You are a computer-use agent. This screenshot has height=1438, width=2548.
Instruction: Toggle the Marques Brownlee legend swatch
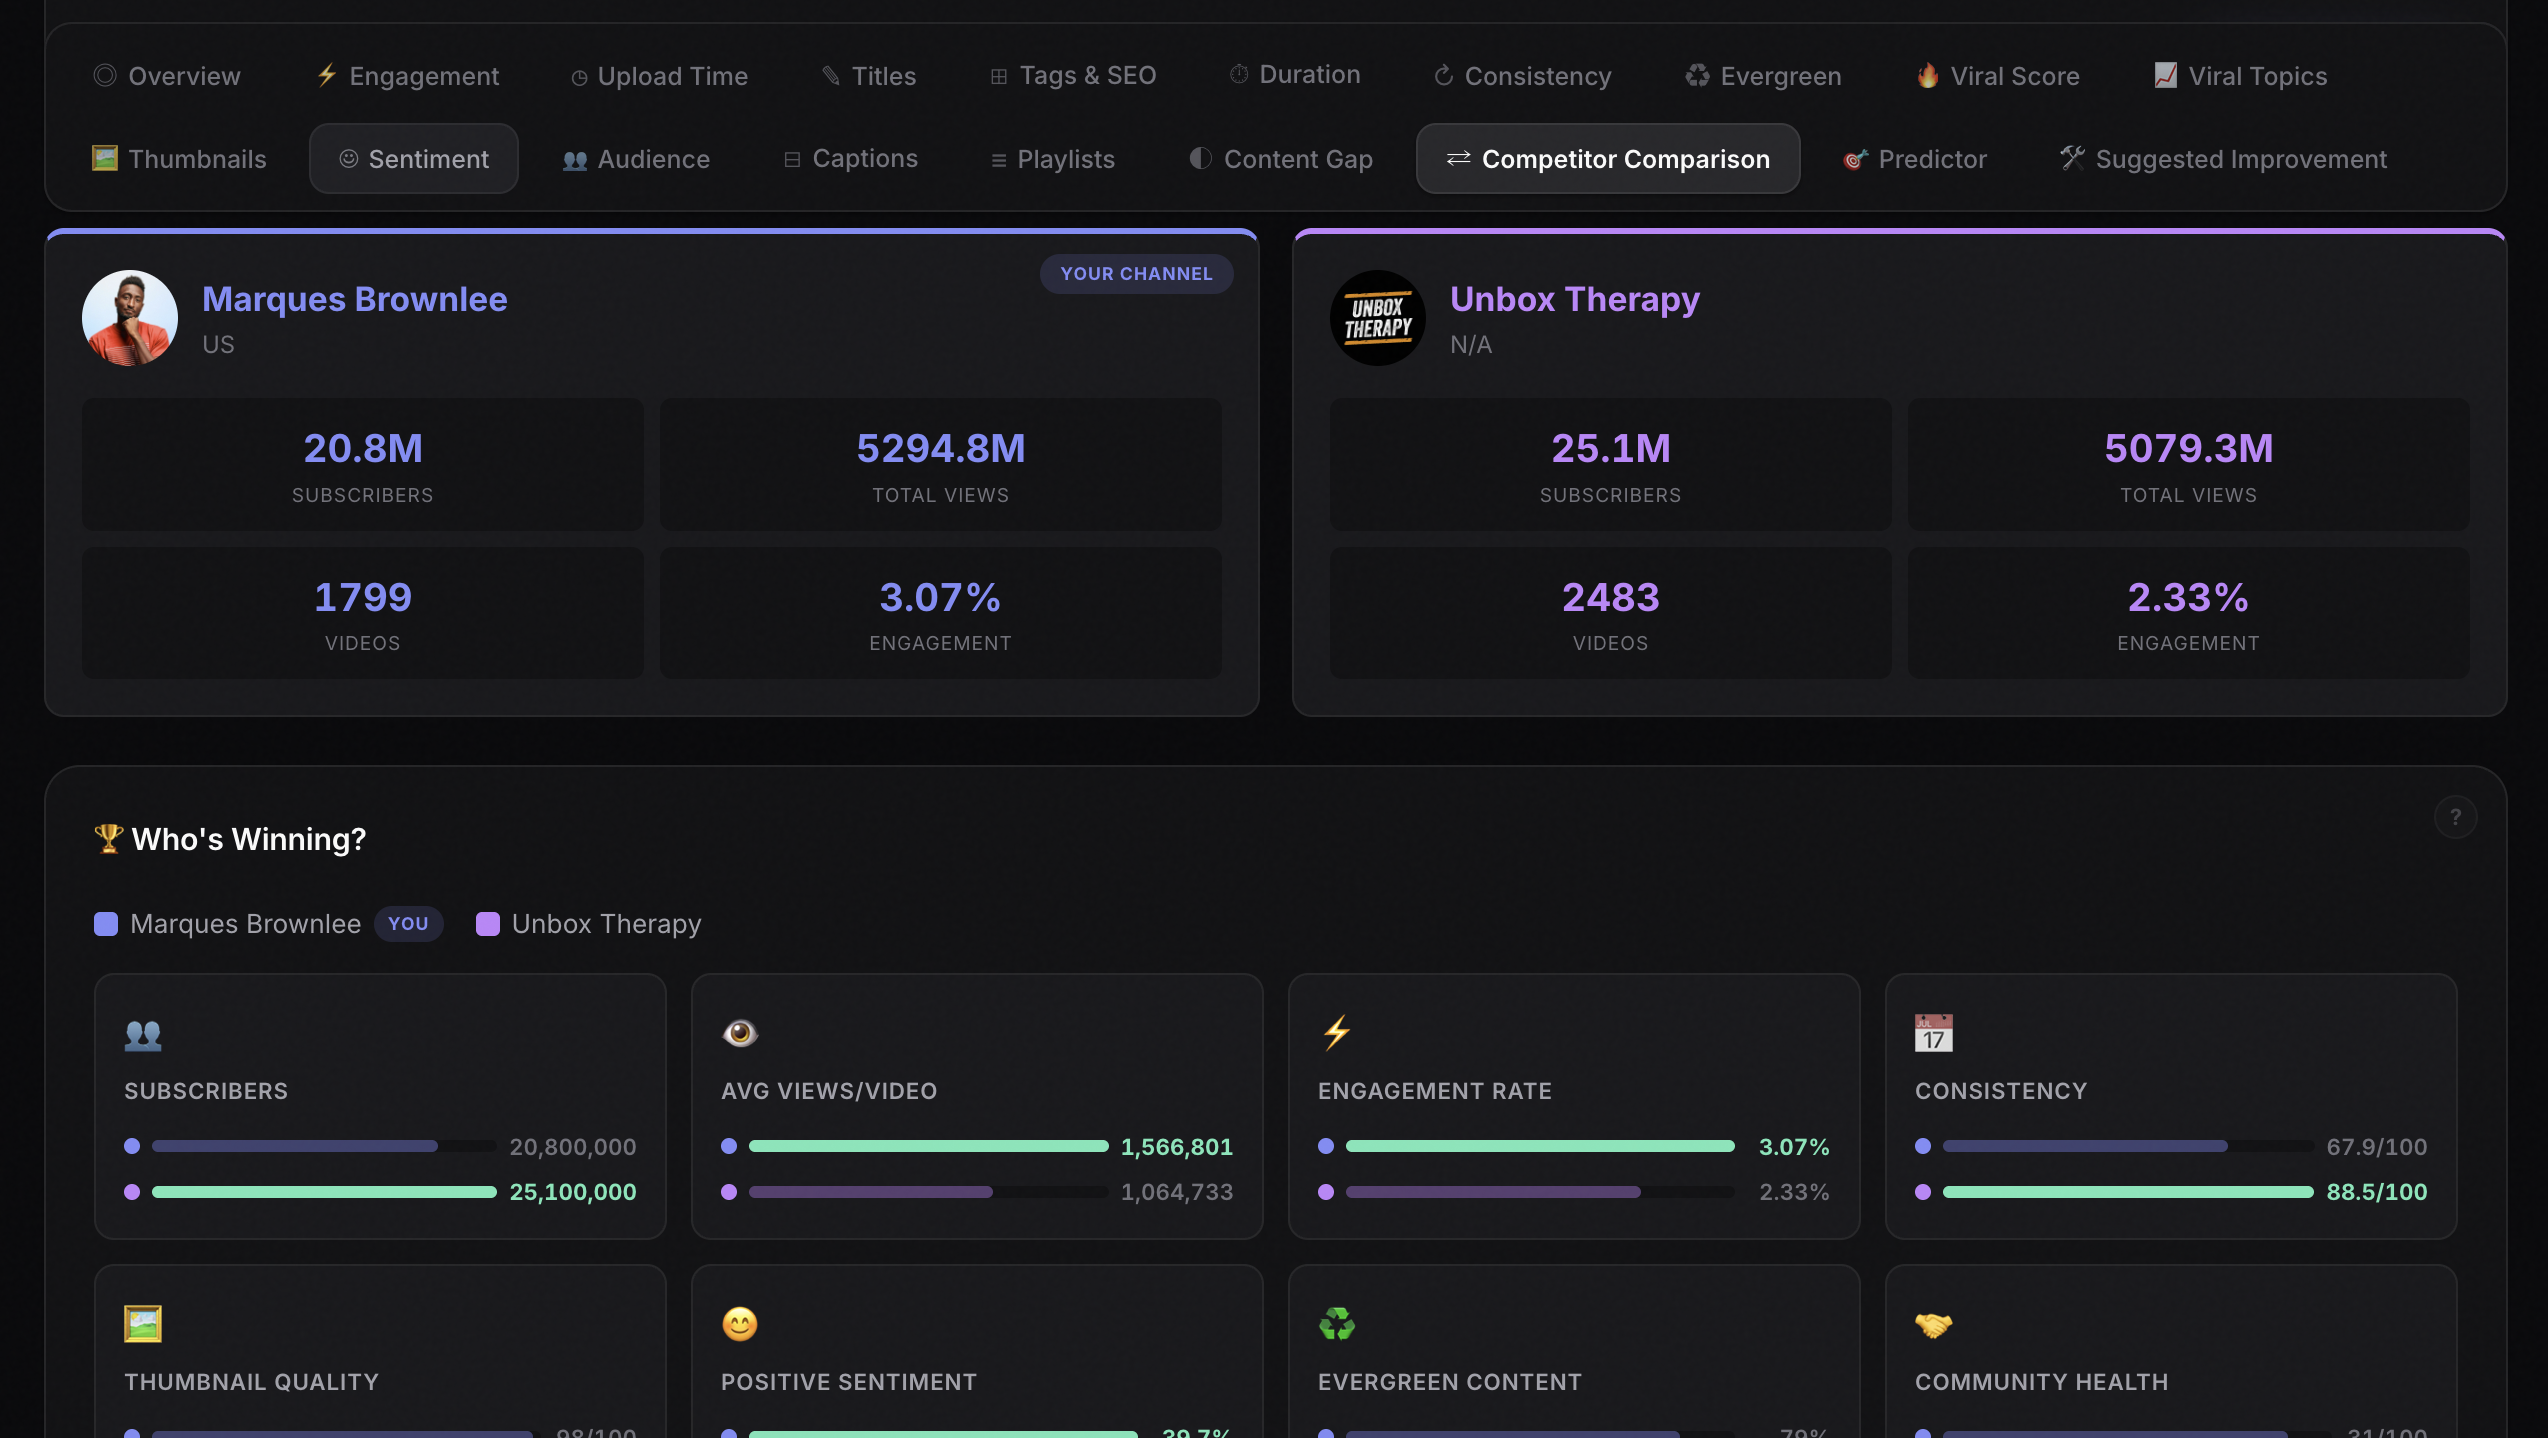[x=105, y=923]
